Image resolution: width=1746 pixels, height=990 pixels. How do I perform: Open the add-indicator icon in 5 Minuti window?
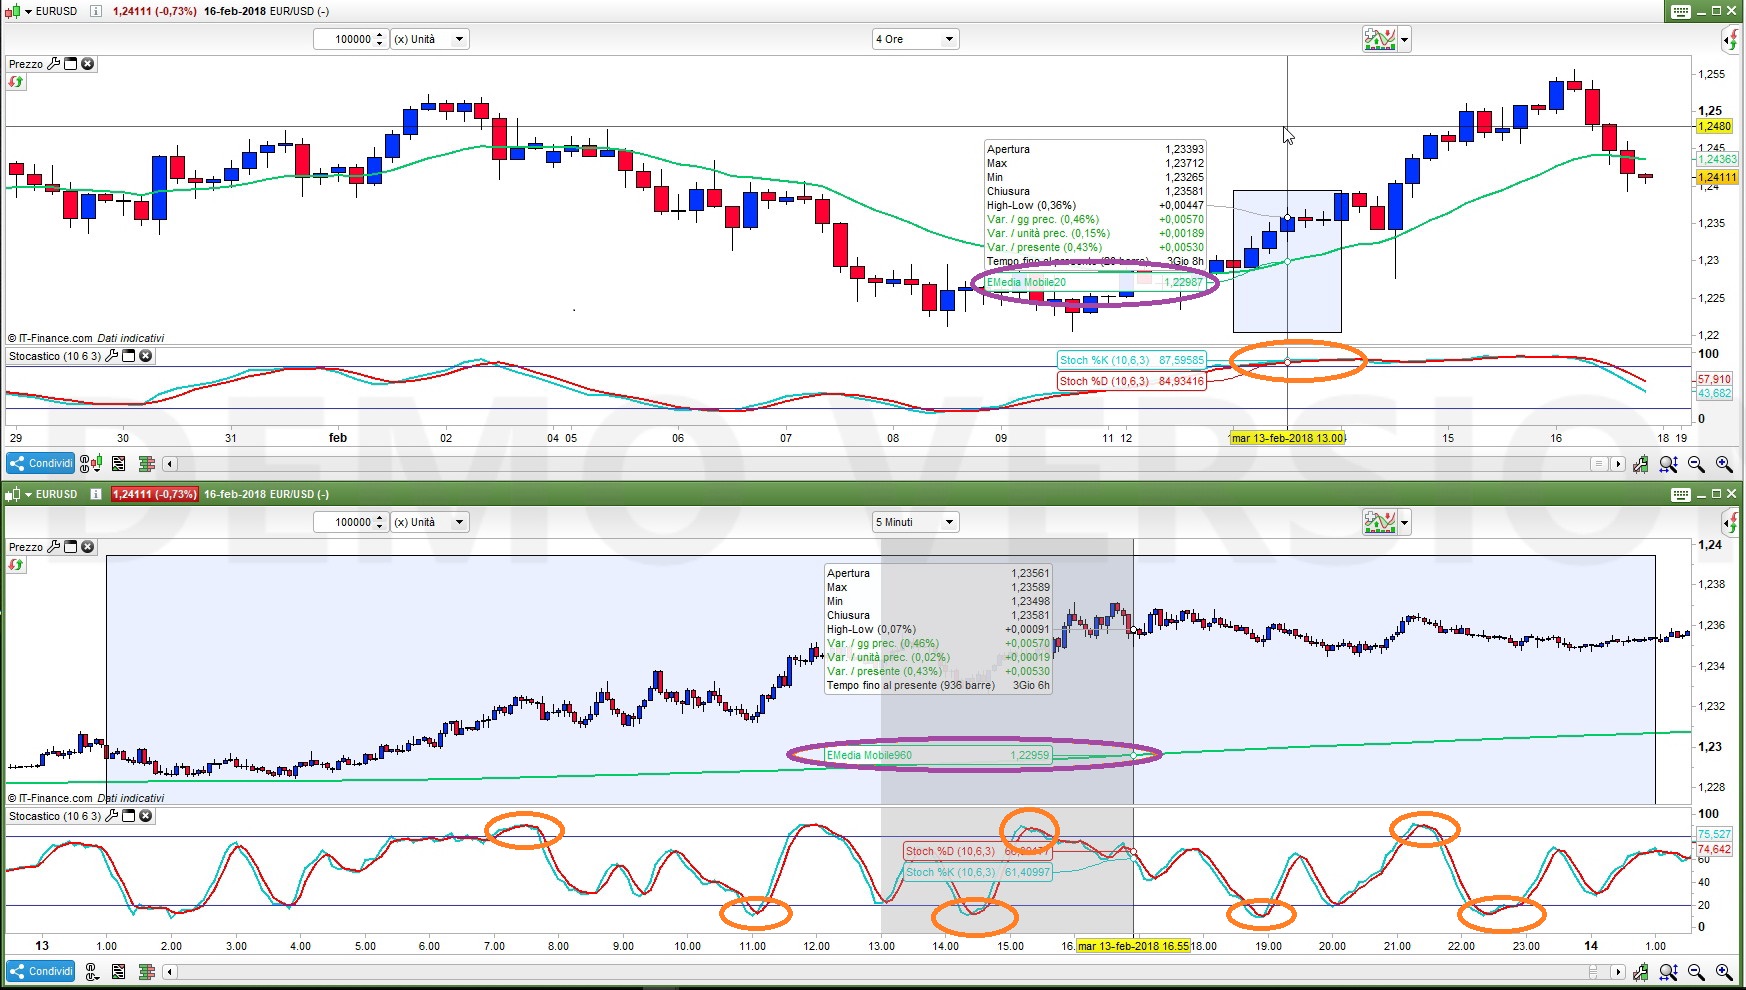coord(1380,522)
